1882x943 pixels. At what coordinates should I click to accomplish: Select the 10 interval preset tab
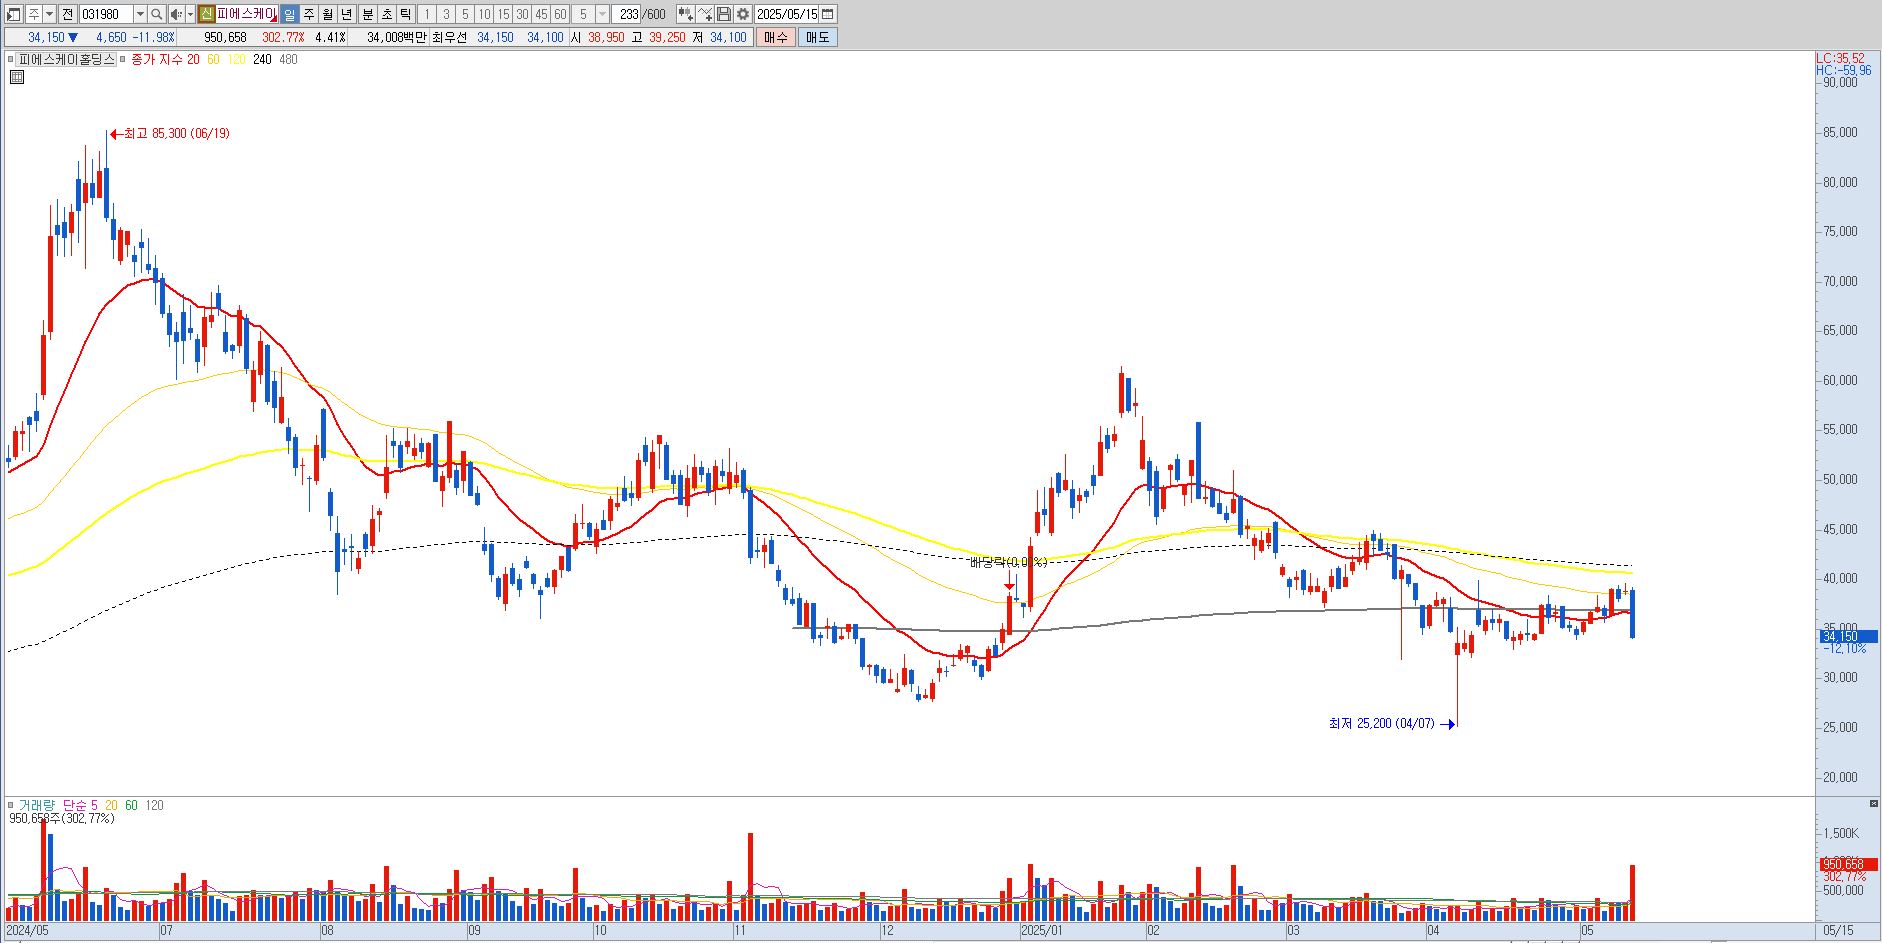tap(484, 14)
